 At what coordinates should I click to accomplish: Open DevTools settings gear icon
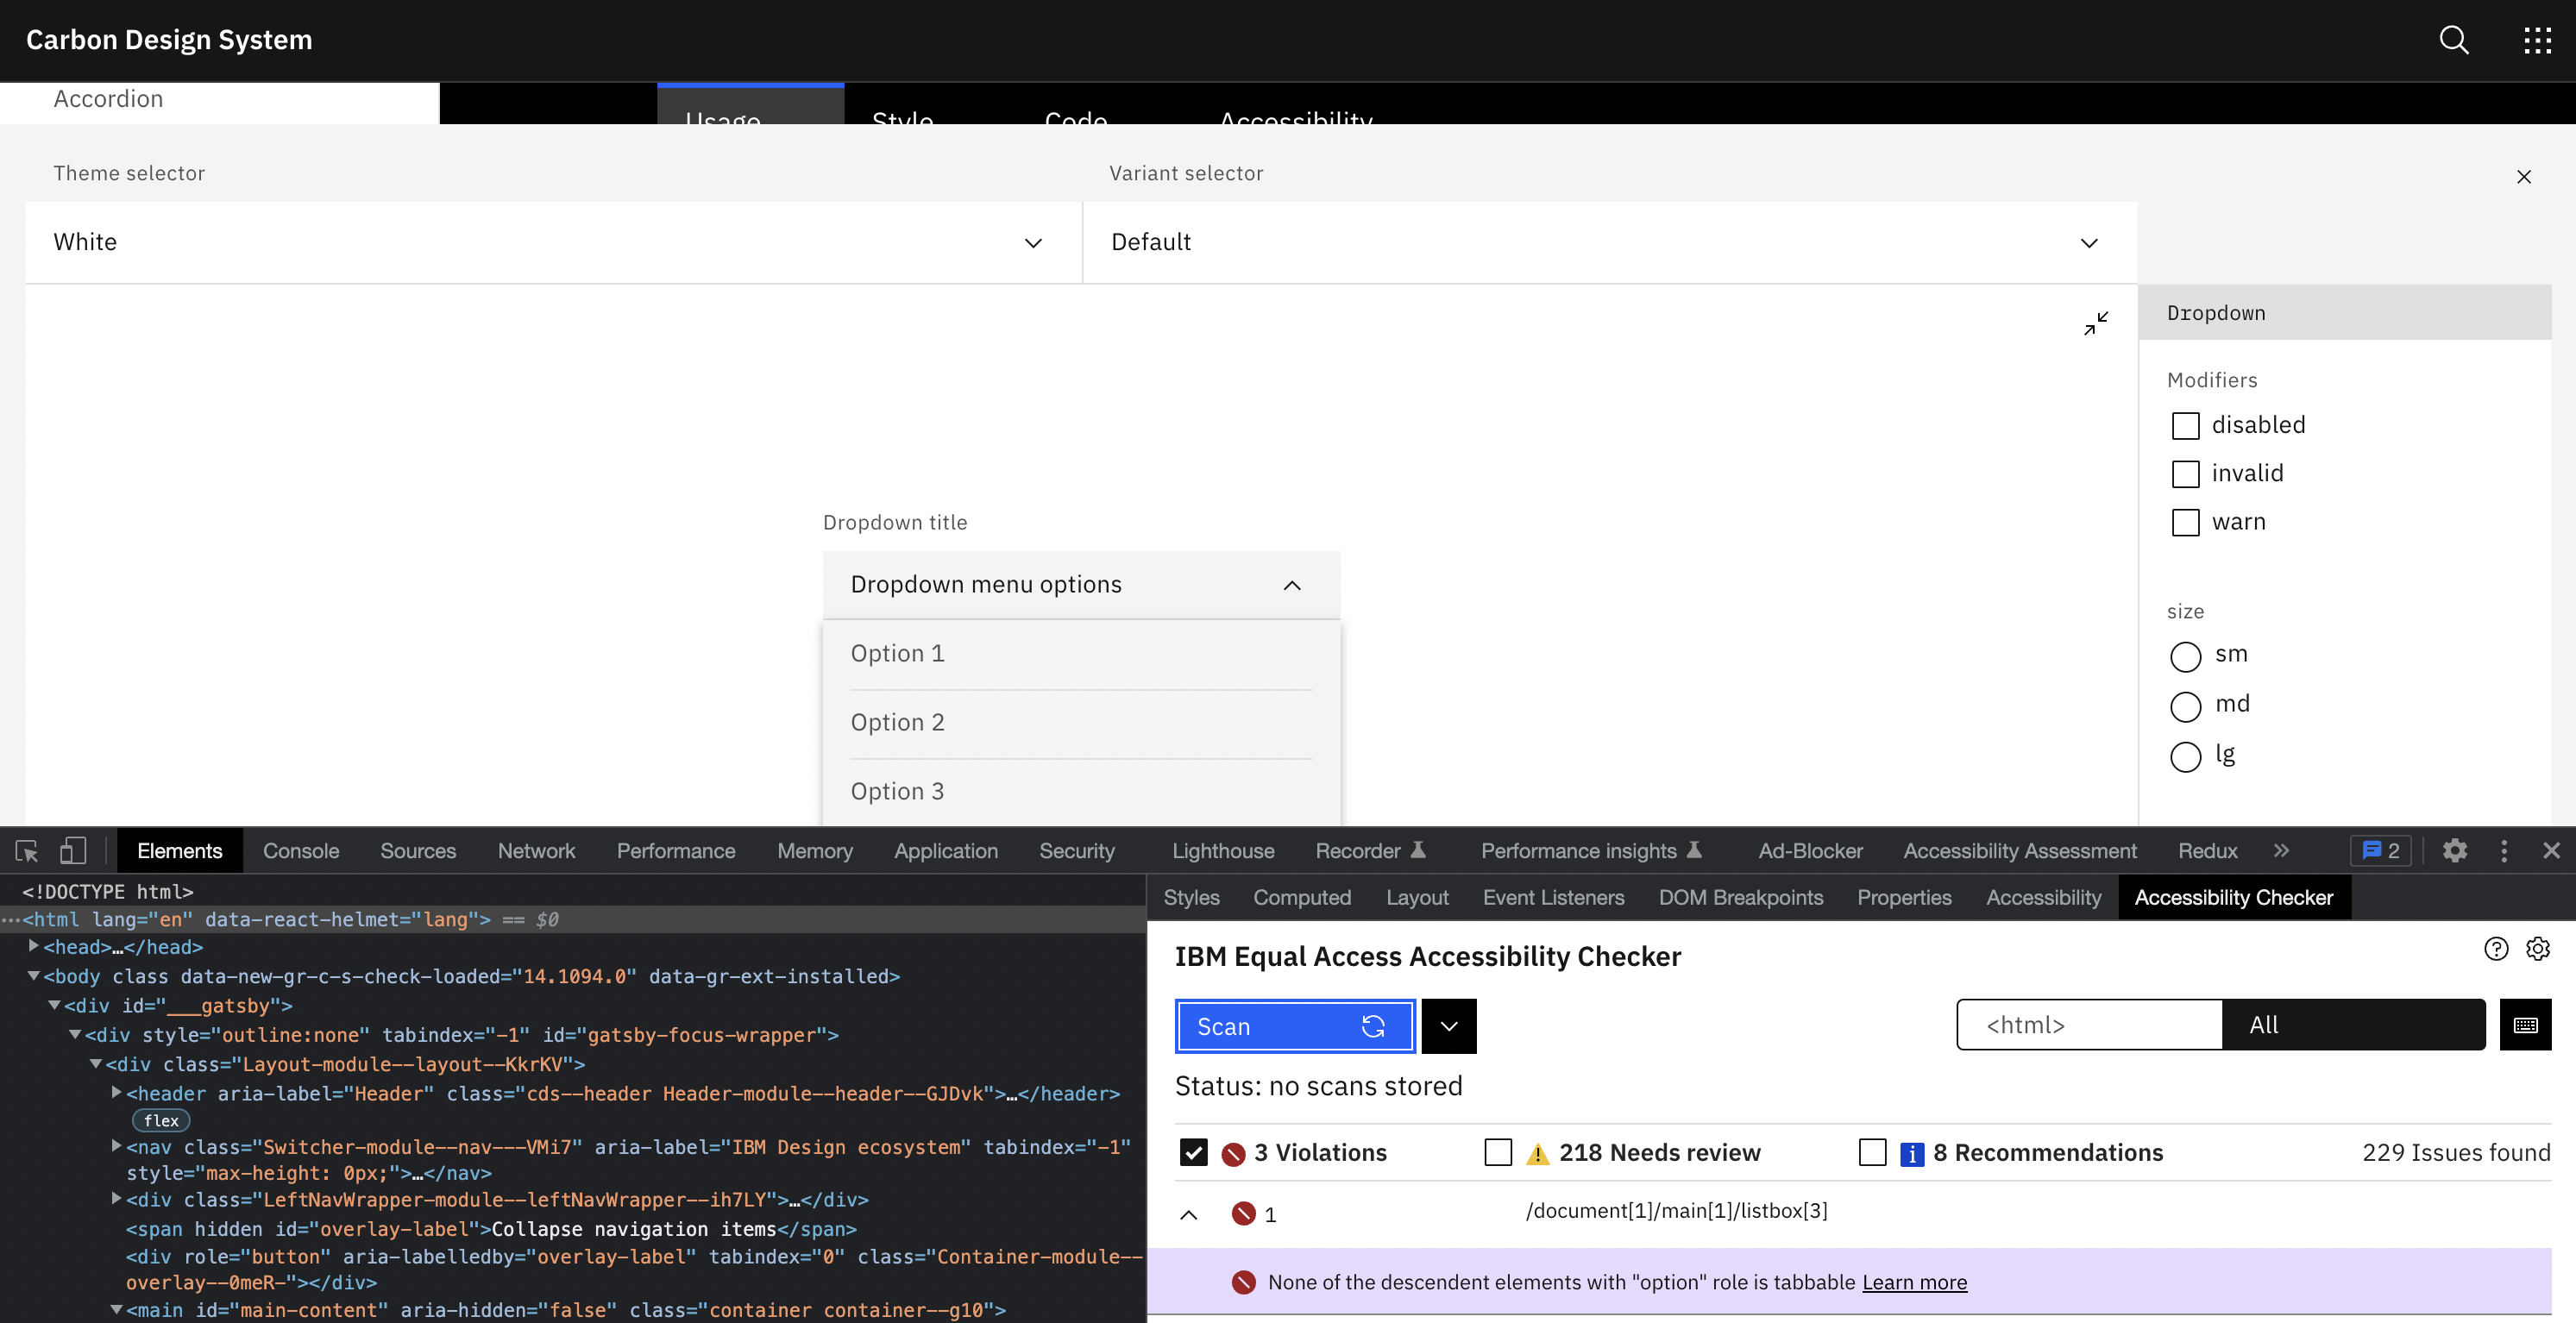(x=2454, y=851)
